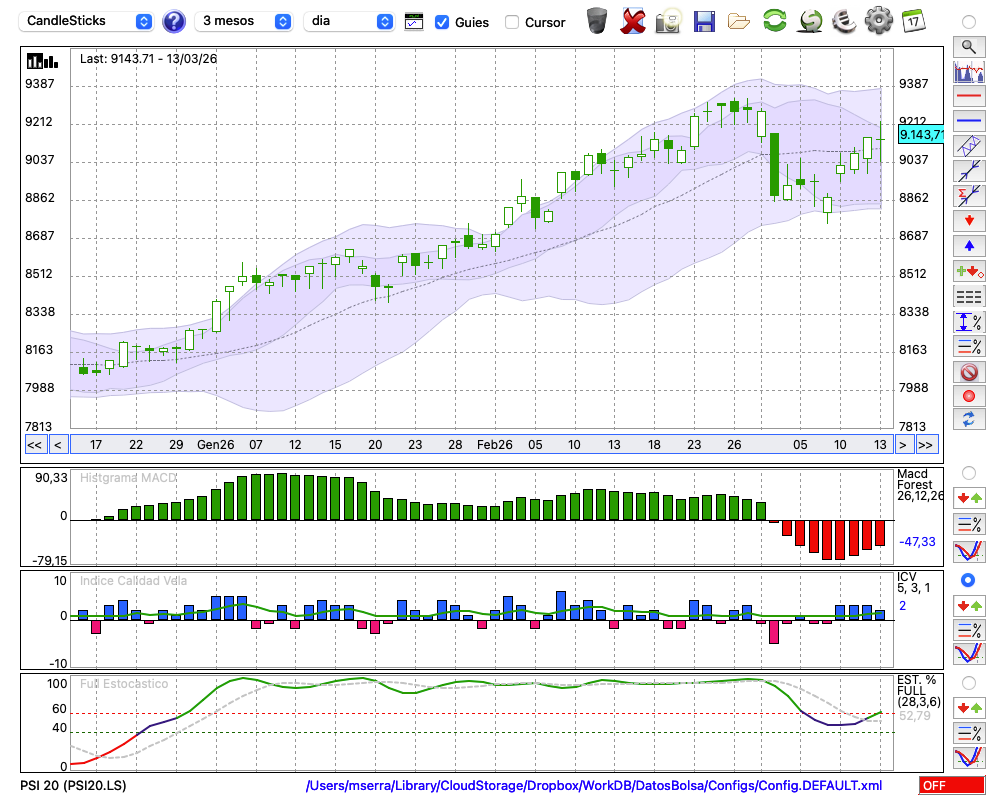Click the Config.DEFAULT.xml file path link

594,786
